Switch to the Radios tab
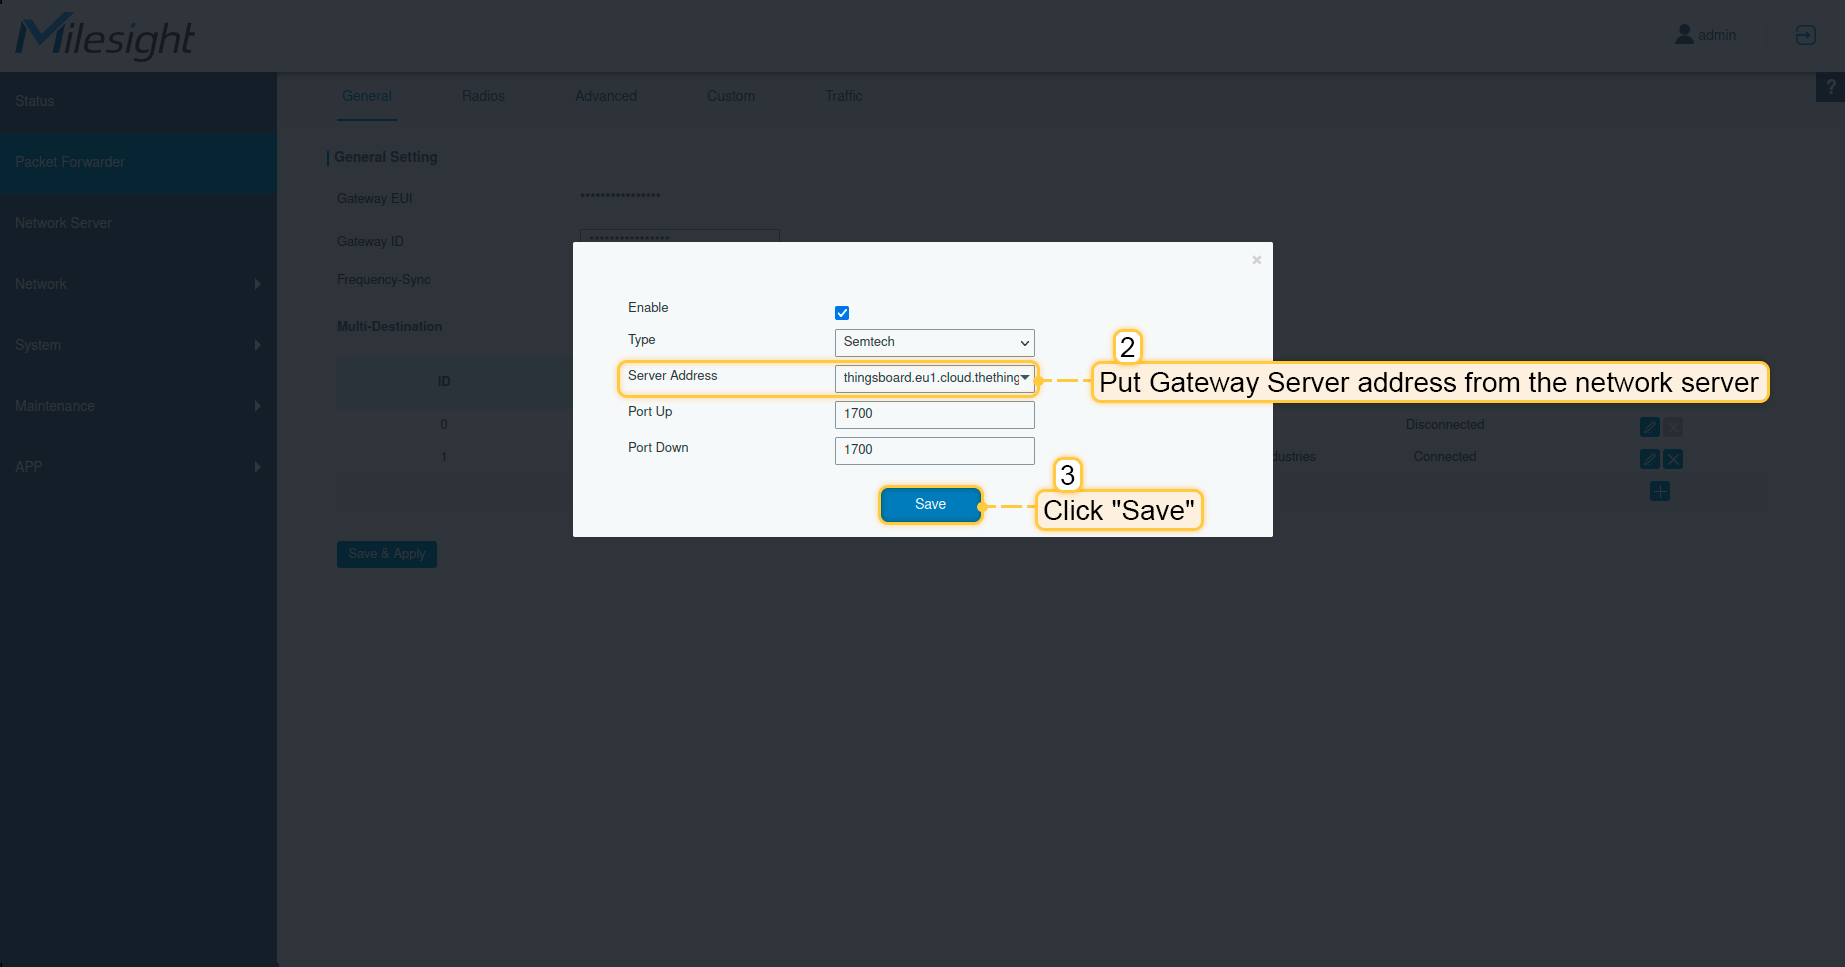 [x=483, y=96]
